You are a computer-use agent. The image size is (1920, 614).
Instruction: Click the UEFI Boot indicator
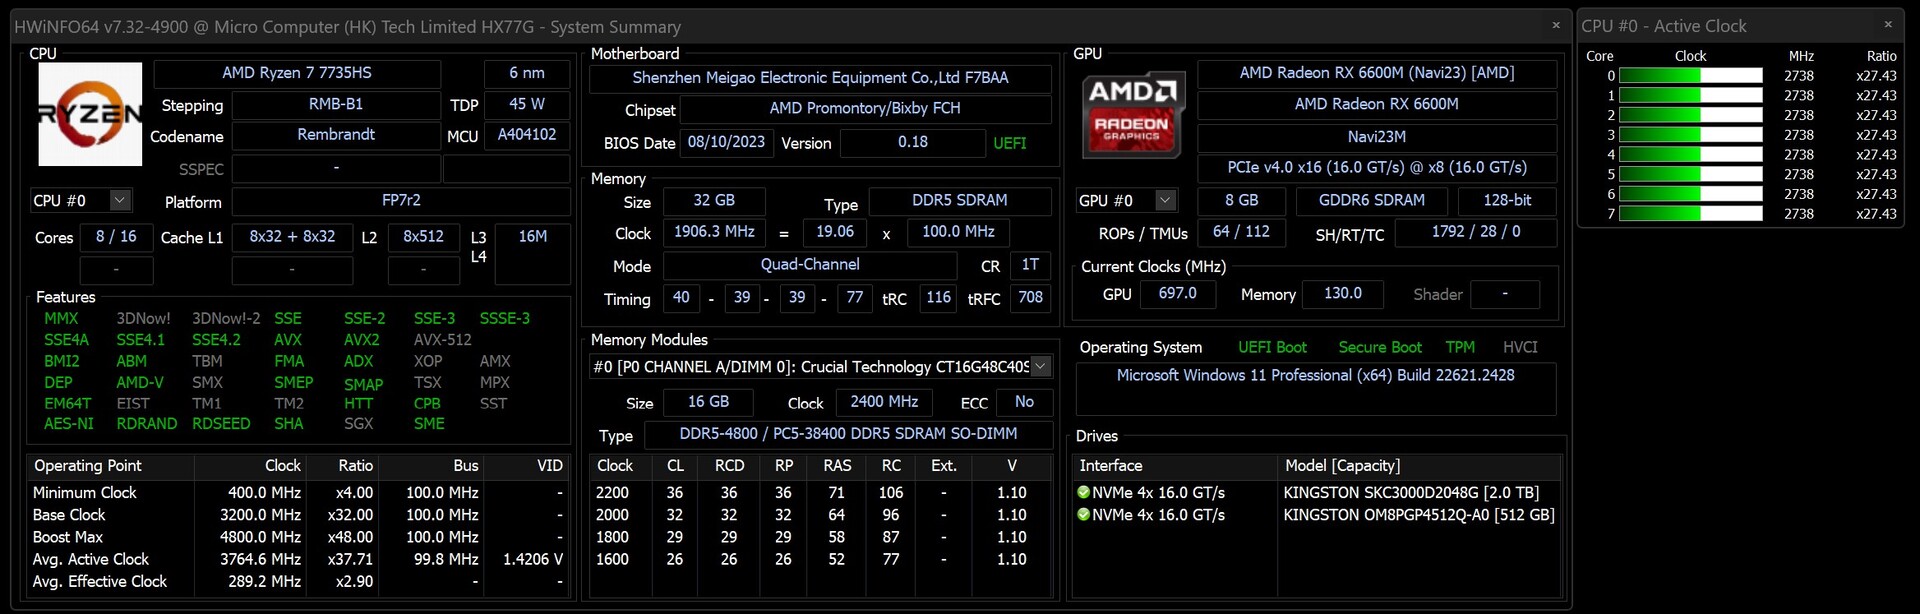pyautogui.click(x=1272, y=347)
